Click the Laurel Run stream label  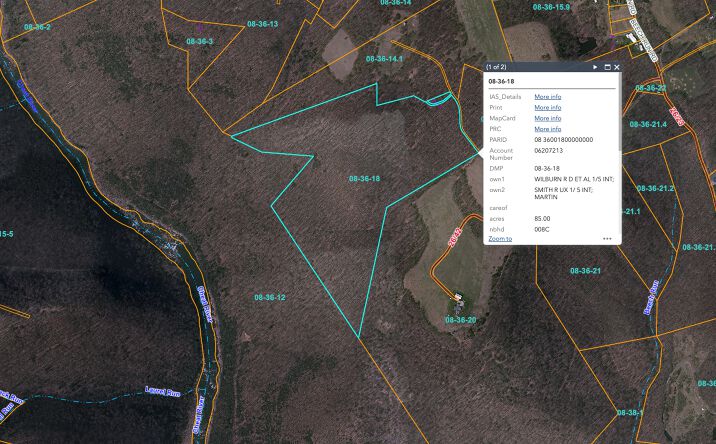pos(163,391)
